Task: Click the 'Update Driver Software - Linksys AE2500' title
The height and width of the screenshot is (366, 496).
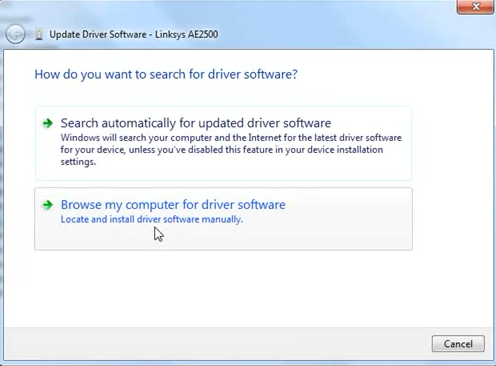Action: tap(134, 34)
